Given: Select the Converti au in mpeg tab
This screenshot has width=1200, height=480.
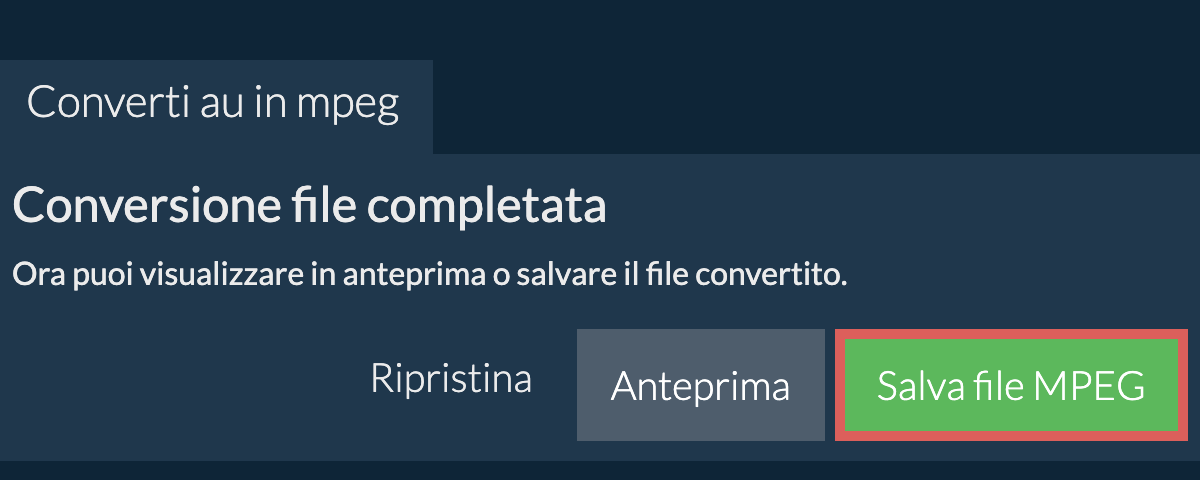Looking at the screenshot, I should pos(214,104).
